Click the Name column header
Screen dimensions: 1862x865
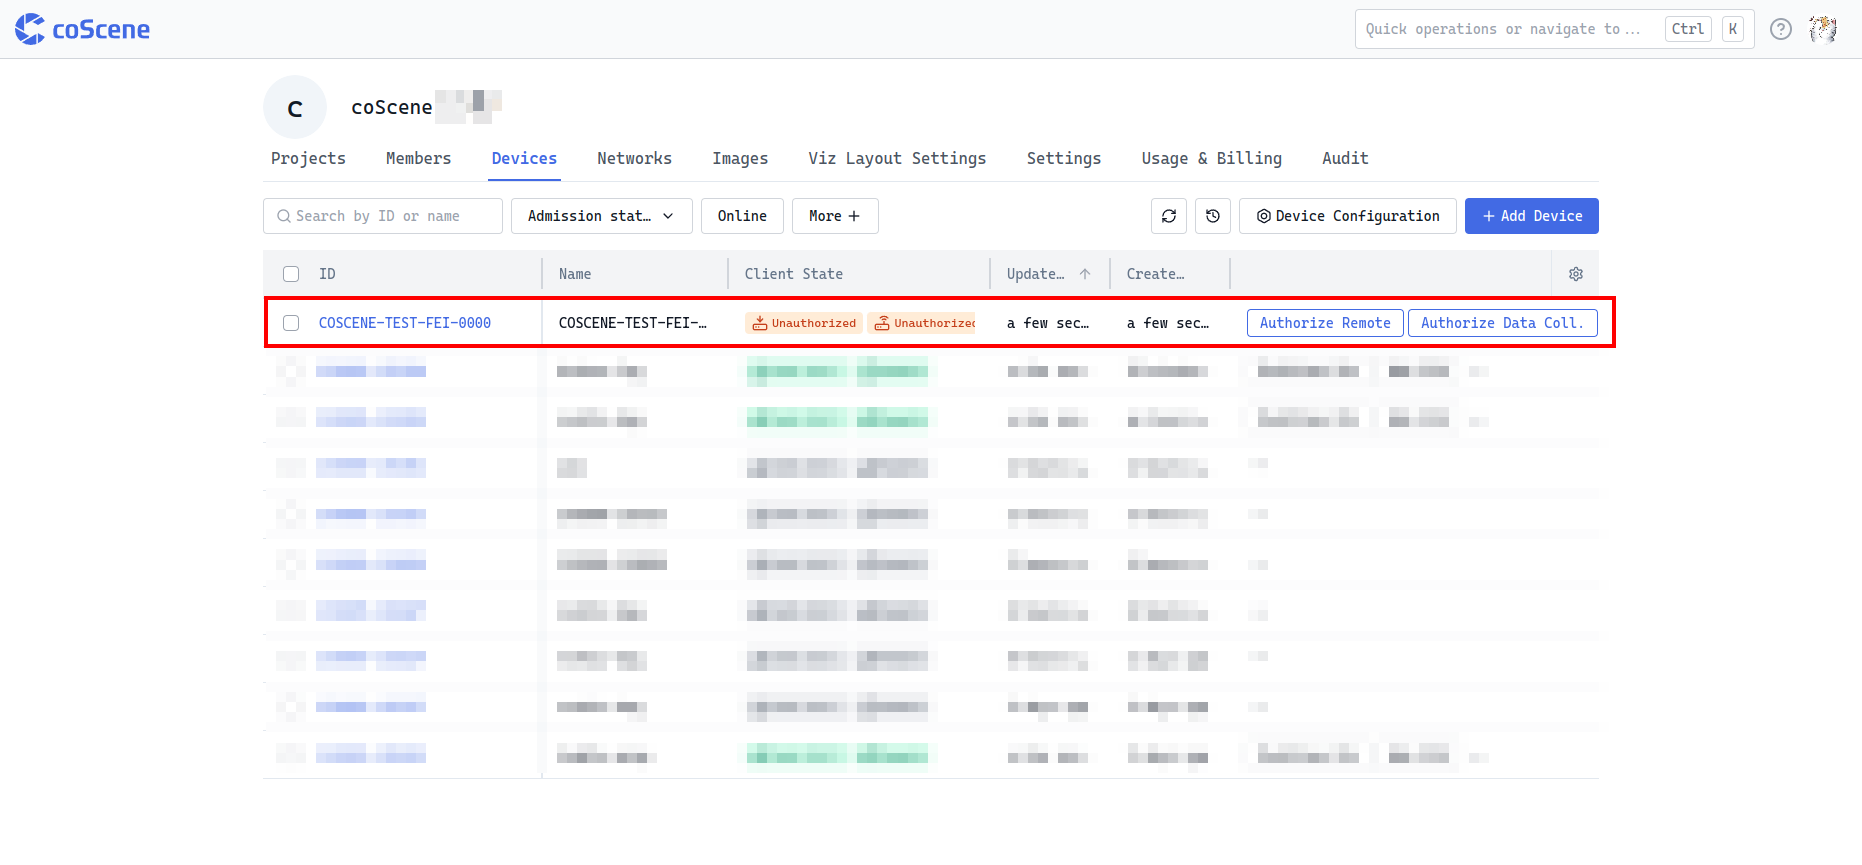pyautogui.click(x=575, y=274)
